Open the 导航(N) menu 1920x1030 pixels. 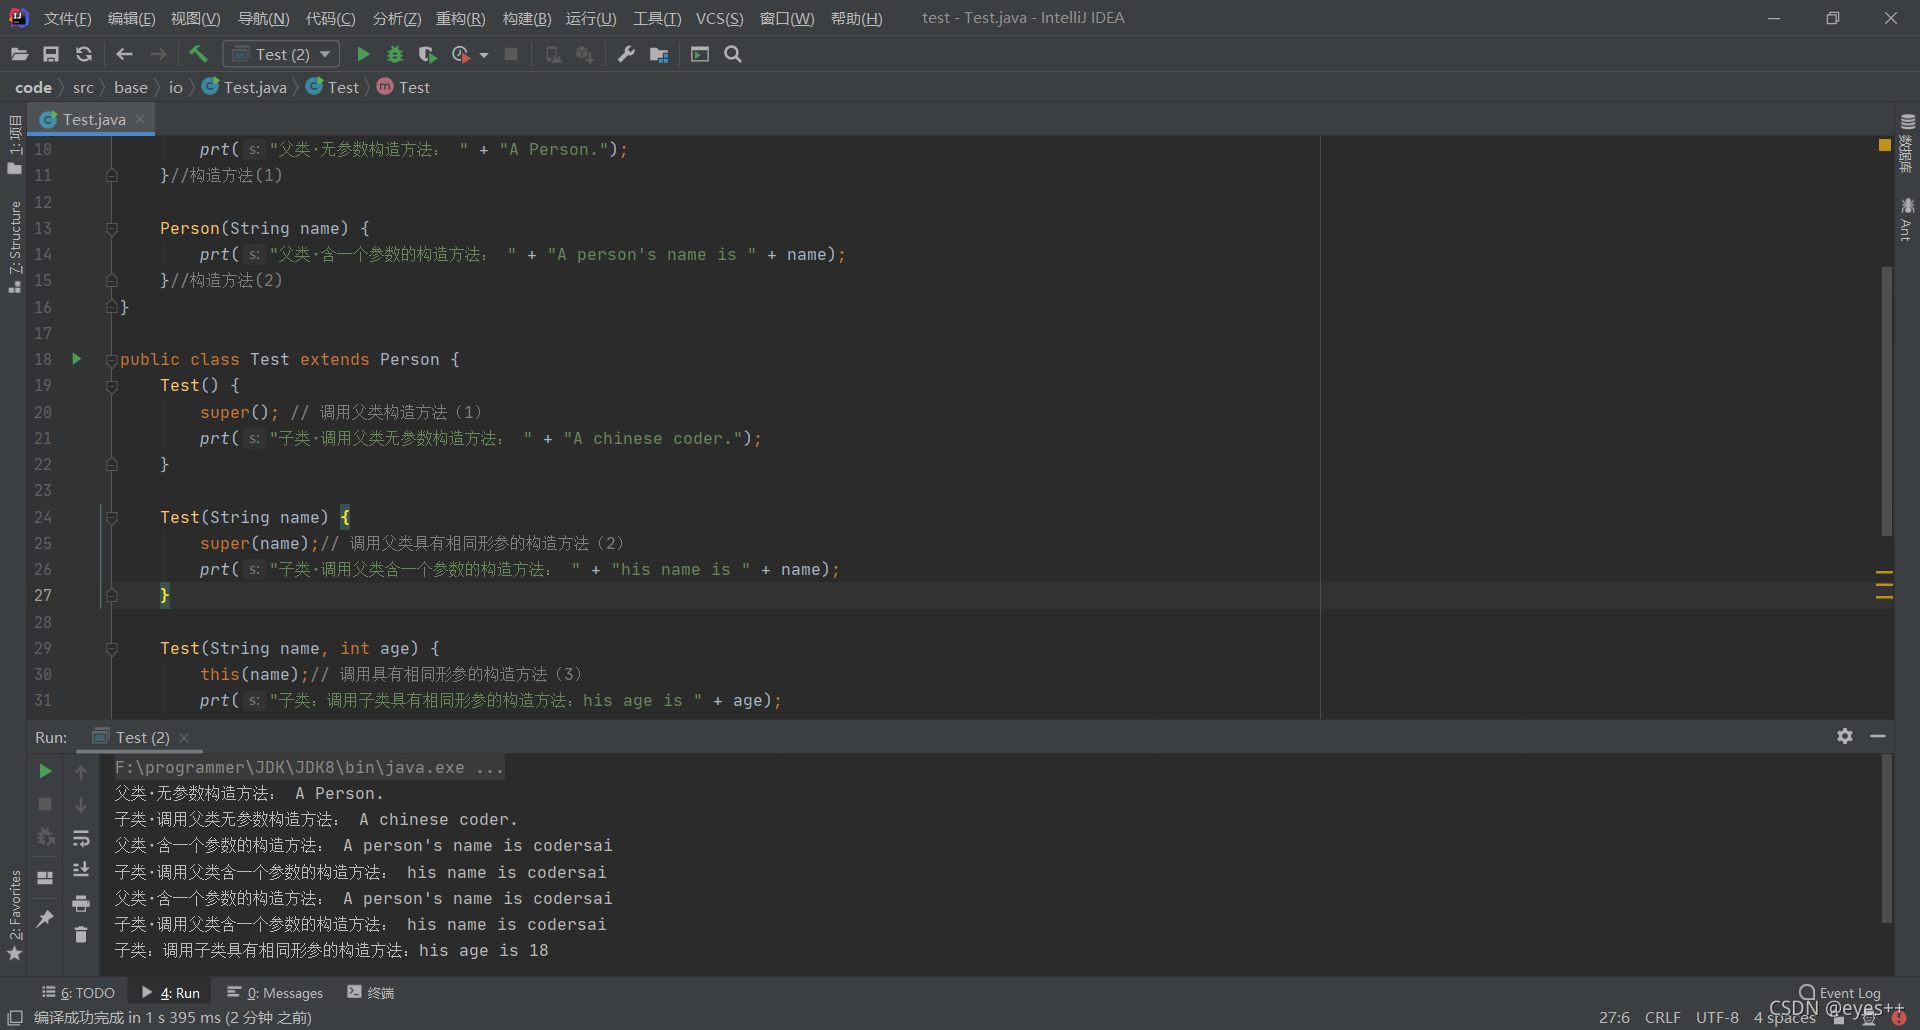pos(263,18)
